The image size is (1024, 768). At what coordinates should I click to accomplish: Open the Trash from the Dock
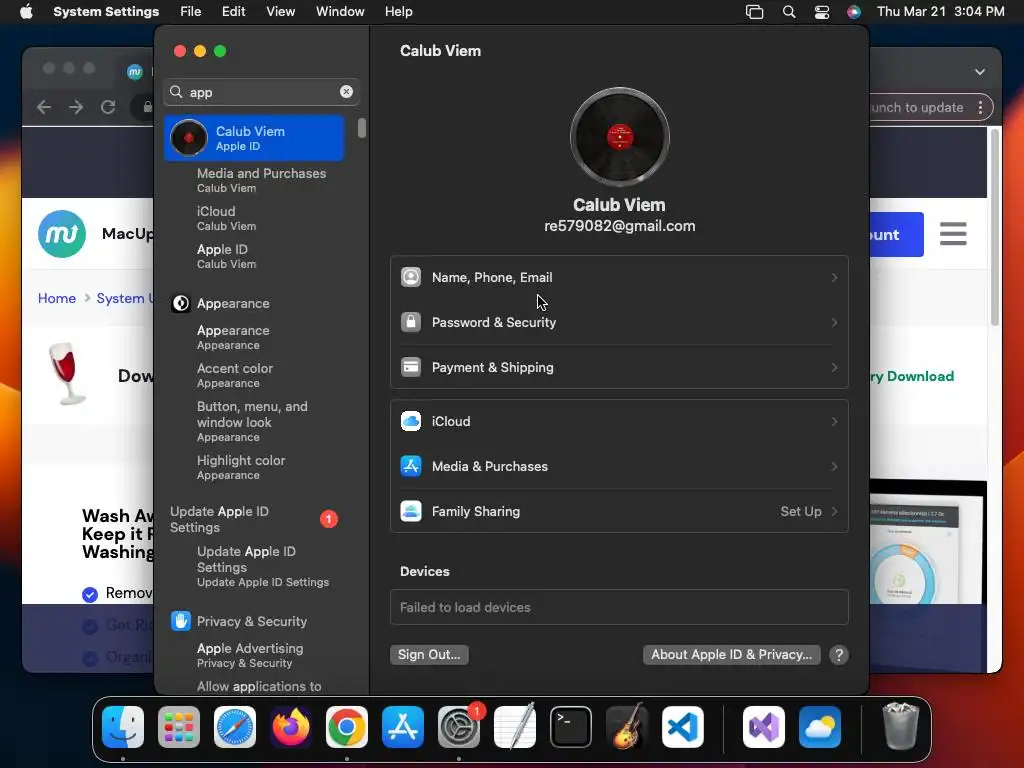coord(901,727)
